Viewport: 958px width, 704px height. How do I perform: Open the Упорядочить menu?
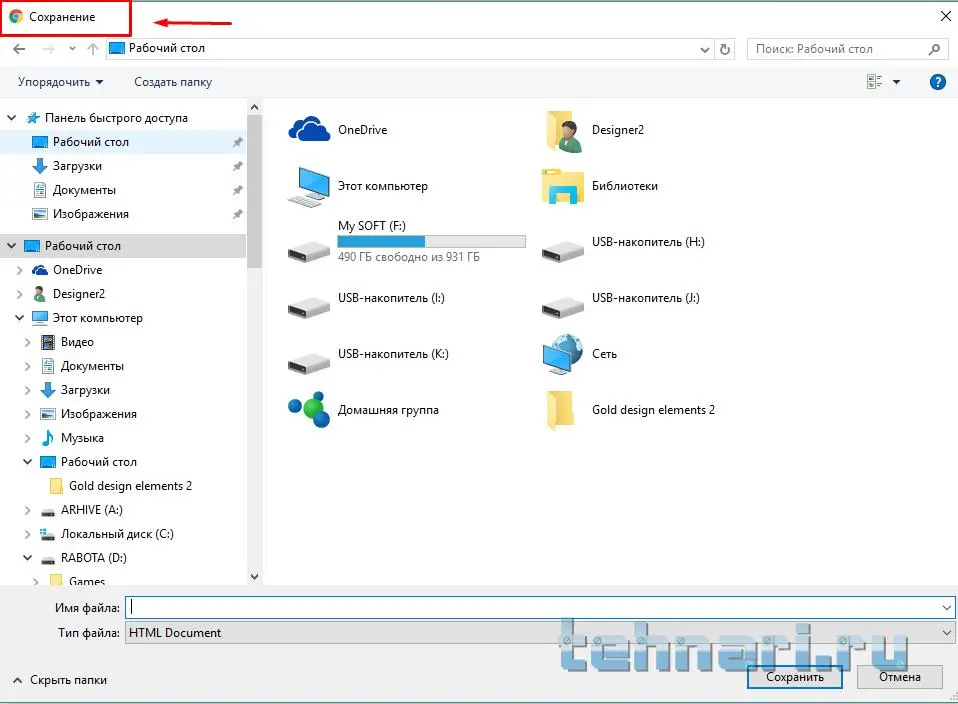[x=60, y=82]
